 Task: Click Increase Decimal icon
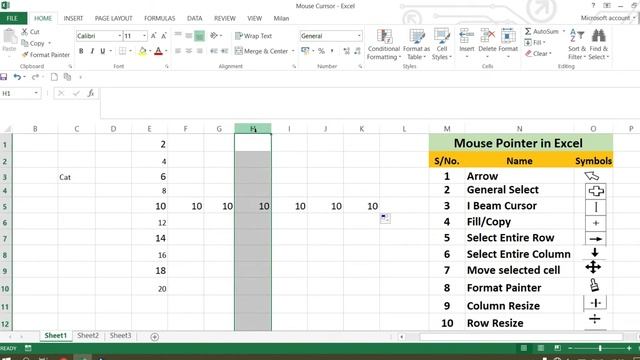click(x=347, y=51)
